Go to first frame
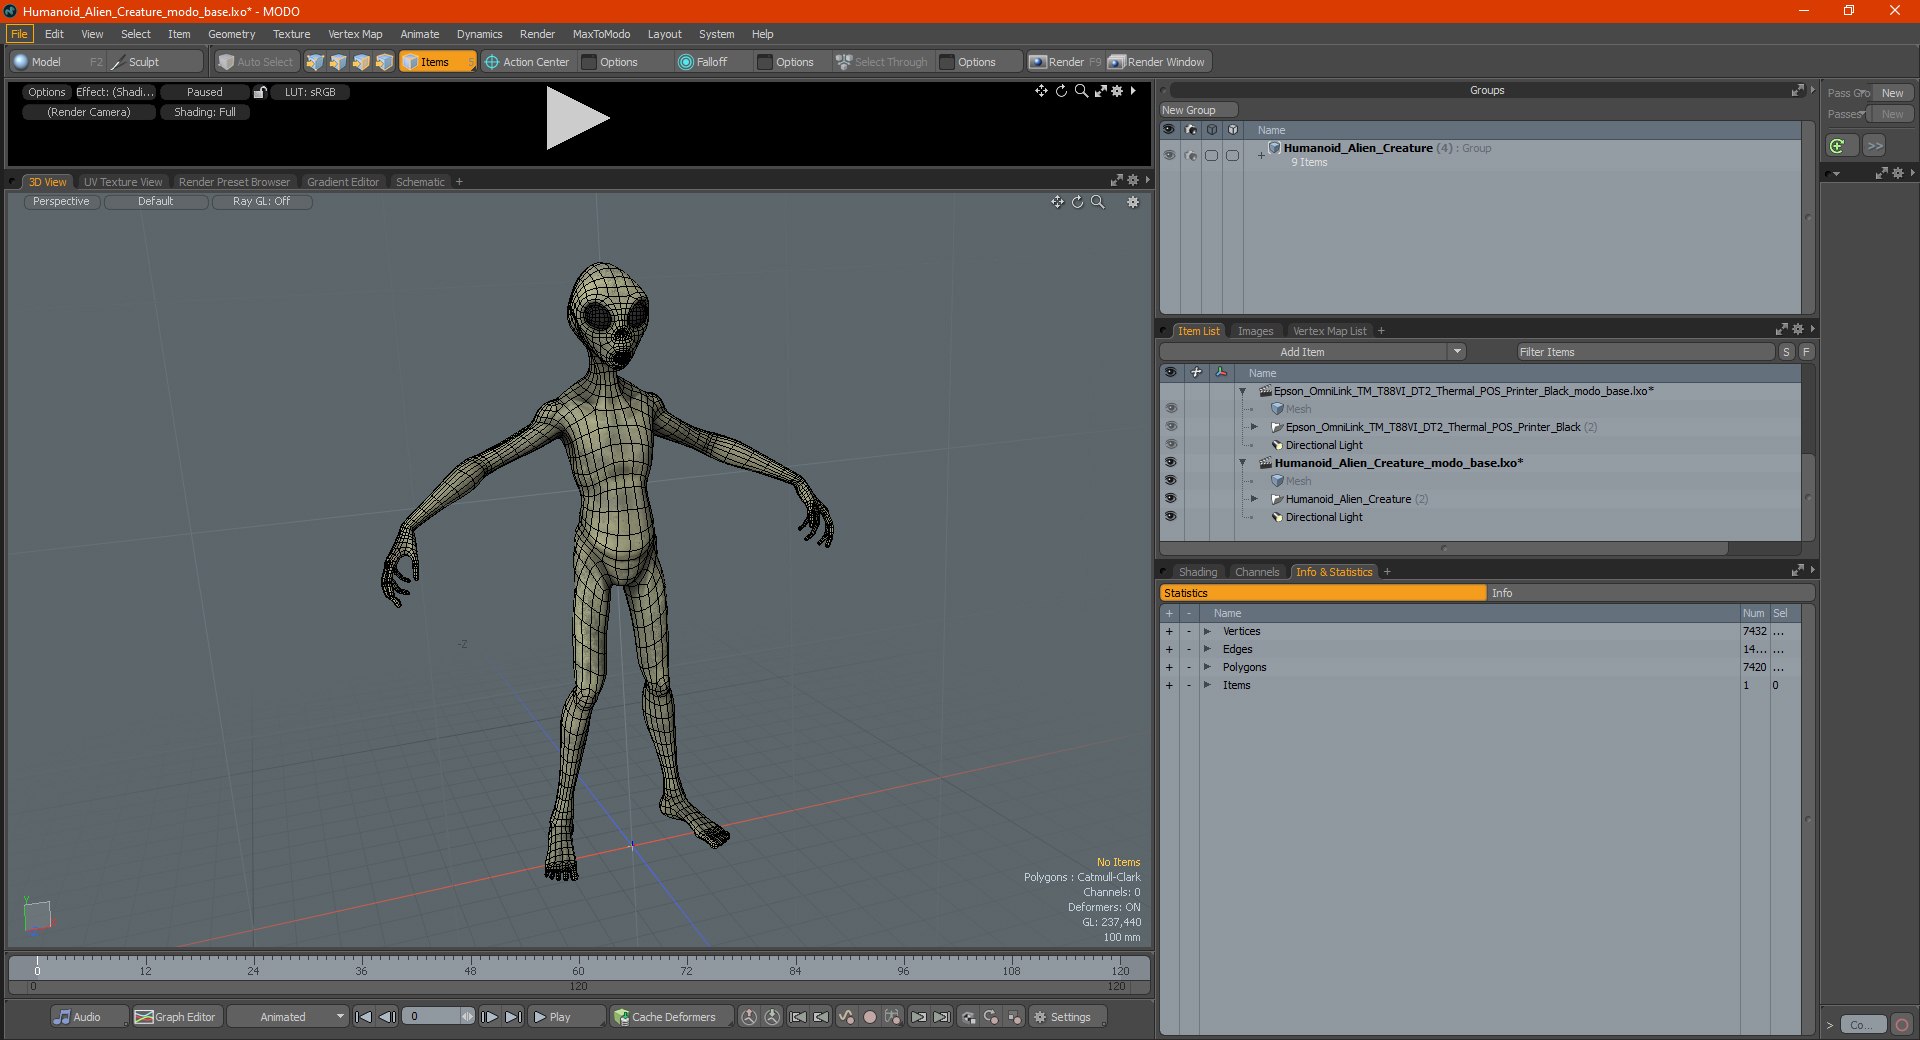The height and width of the screenshot is (1040, 1920). (364, 1017)
